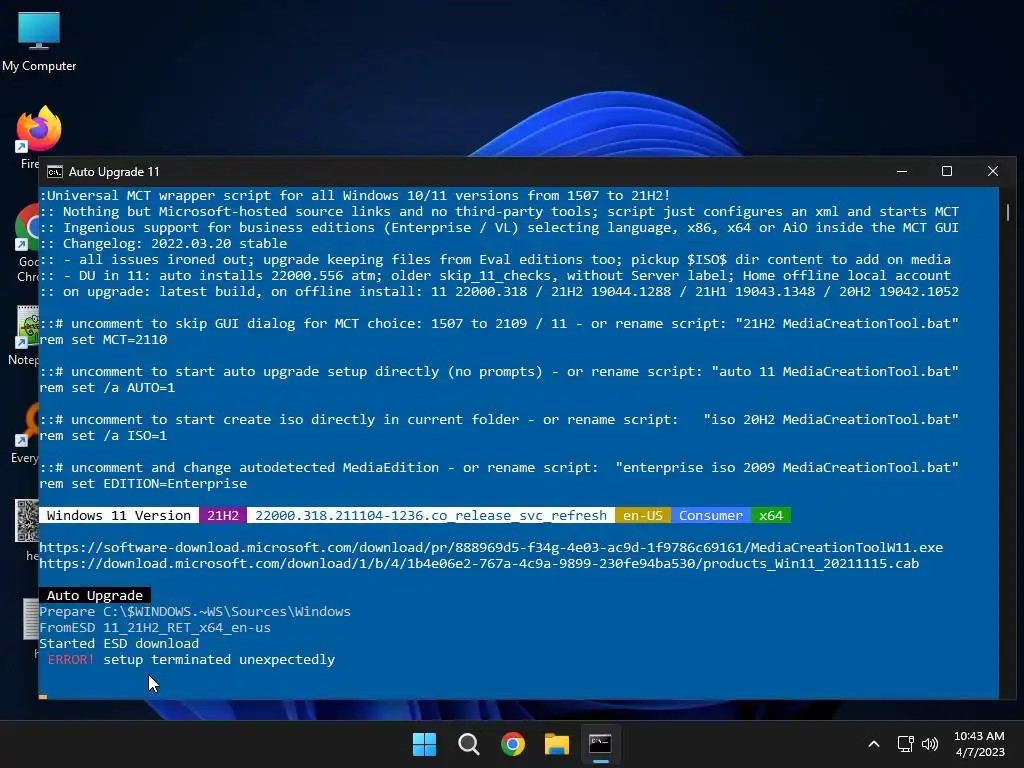Open the Windows Start menu
Screen dimensions: 1024x768
pos(424,744)
